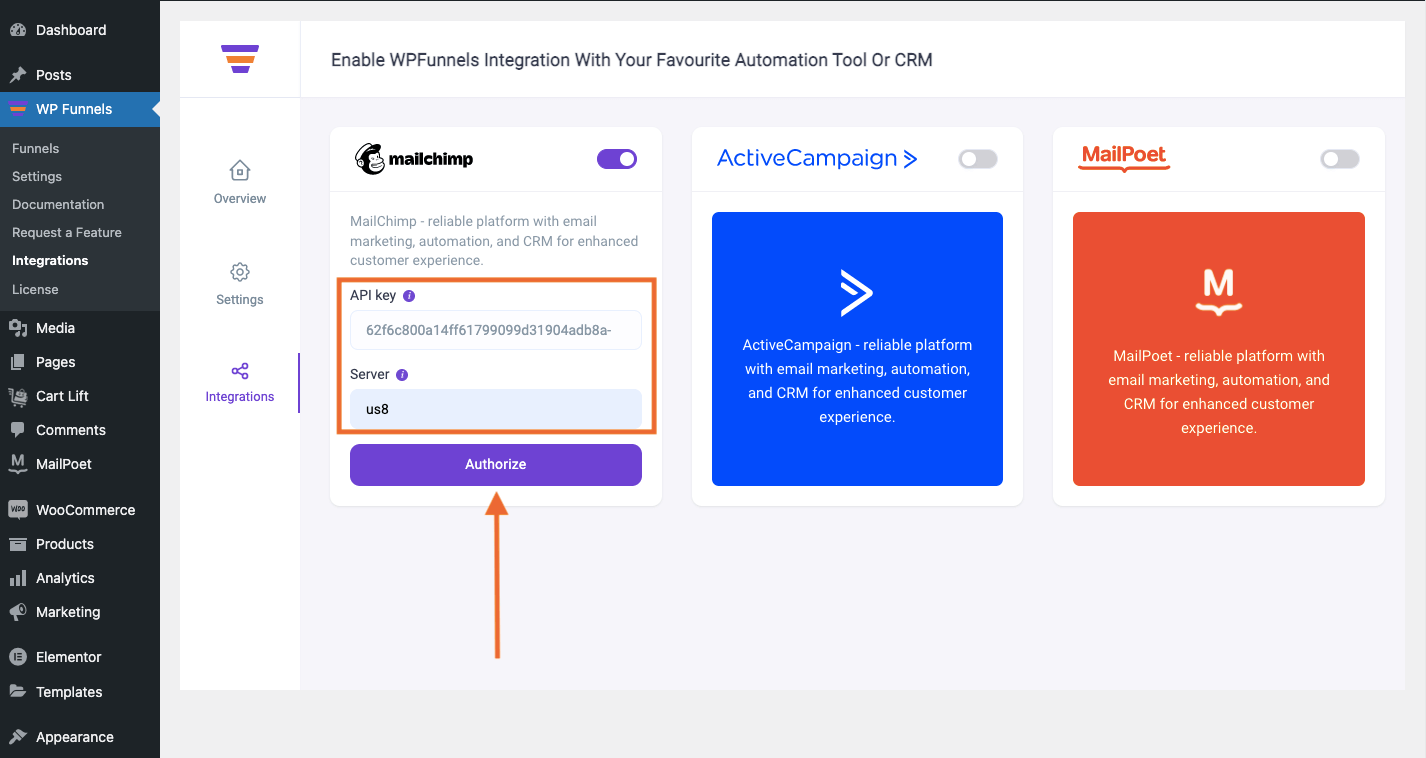1426x758 pixels.
Task: Click the Settings gear icon in panel
Action: [240, 272]
